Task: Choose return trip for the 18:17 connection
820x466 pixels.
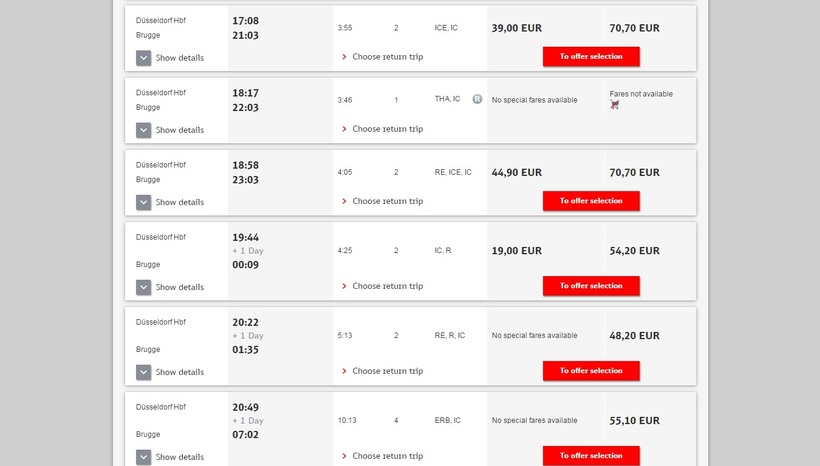Action: click(x=387, y=129)
